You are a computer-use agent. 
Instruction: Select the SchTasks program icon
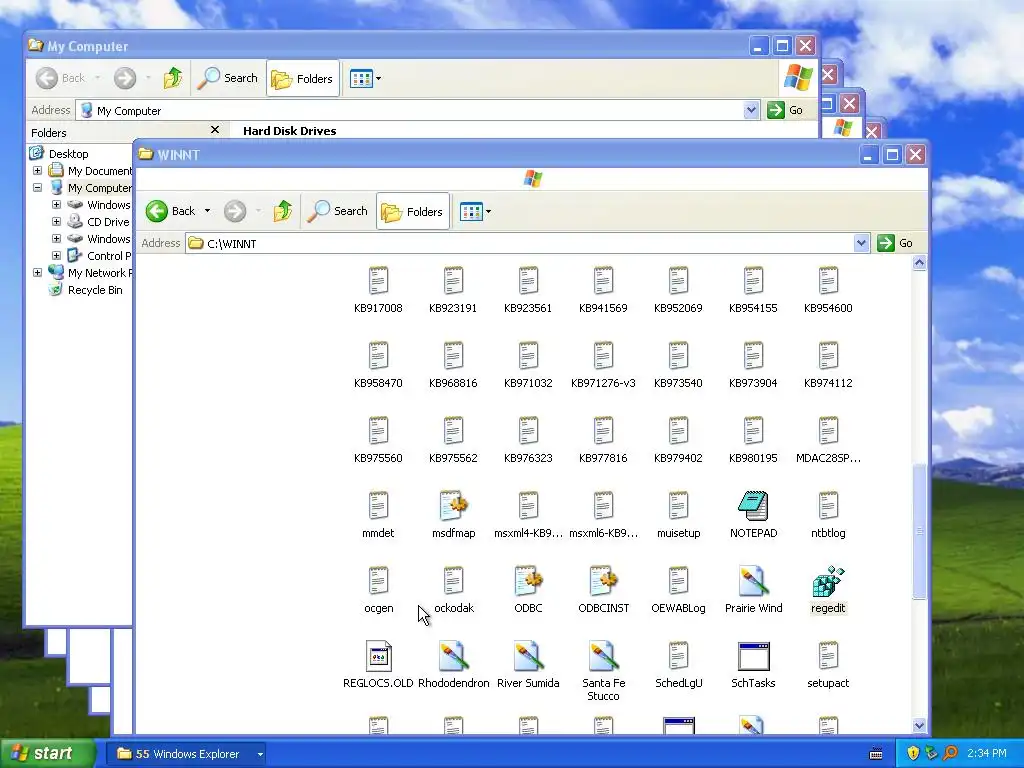click(x=753, y=656)
